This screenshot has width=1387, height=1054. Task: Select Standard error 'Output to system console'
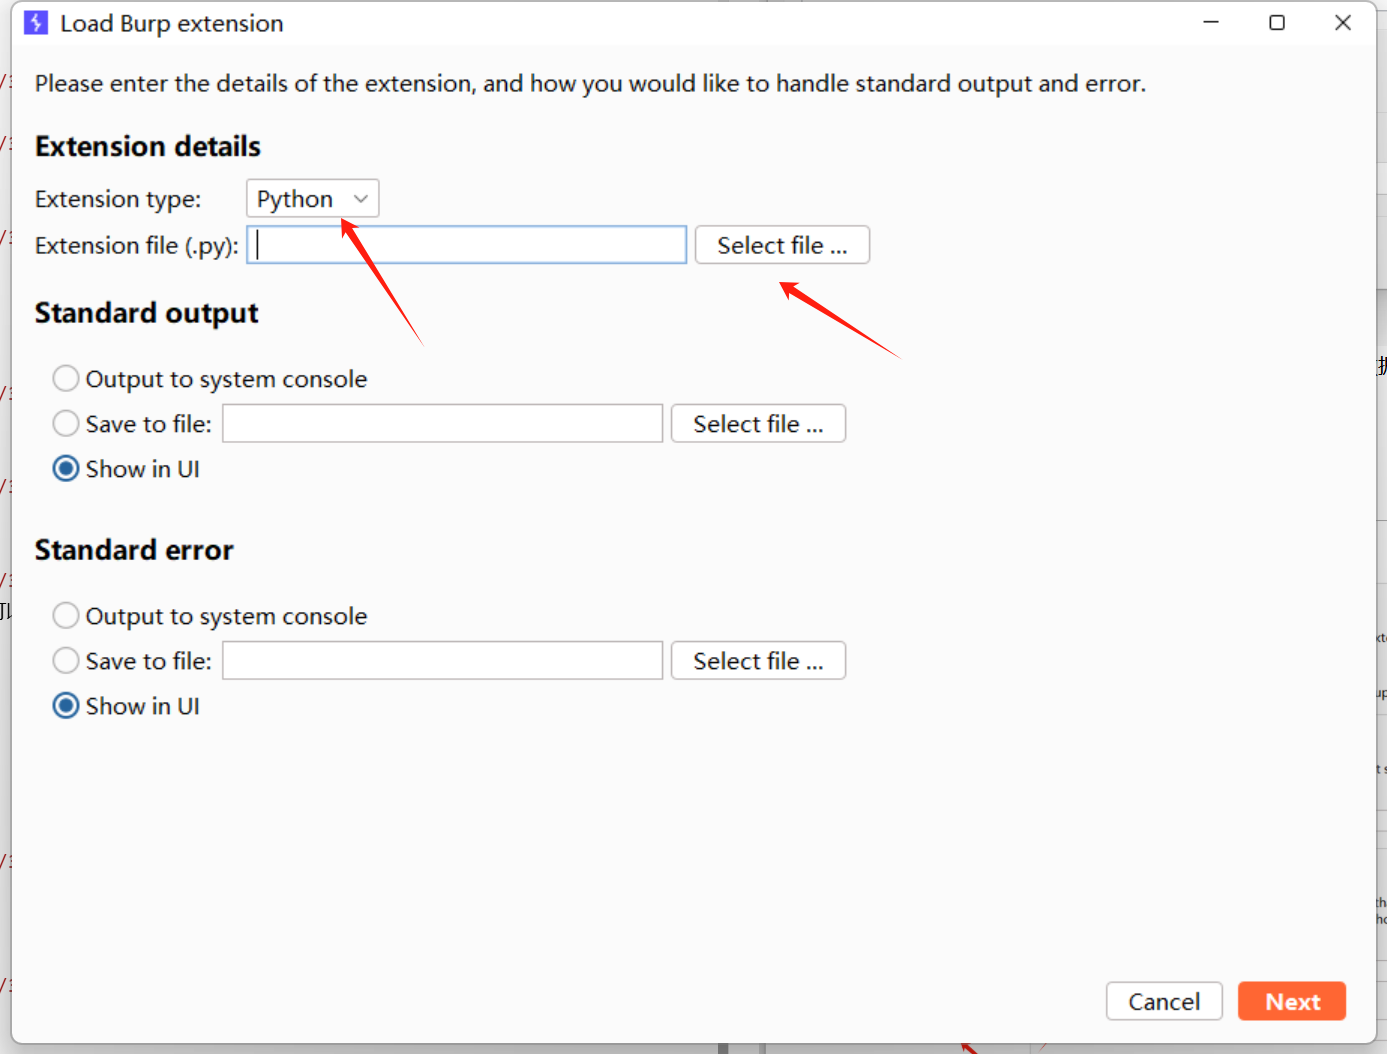(66, 616)
